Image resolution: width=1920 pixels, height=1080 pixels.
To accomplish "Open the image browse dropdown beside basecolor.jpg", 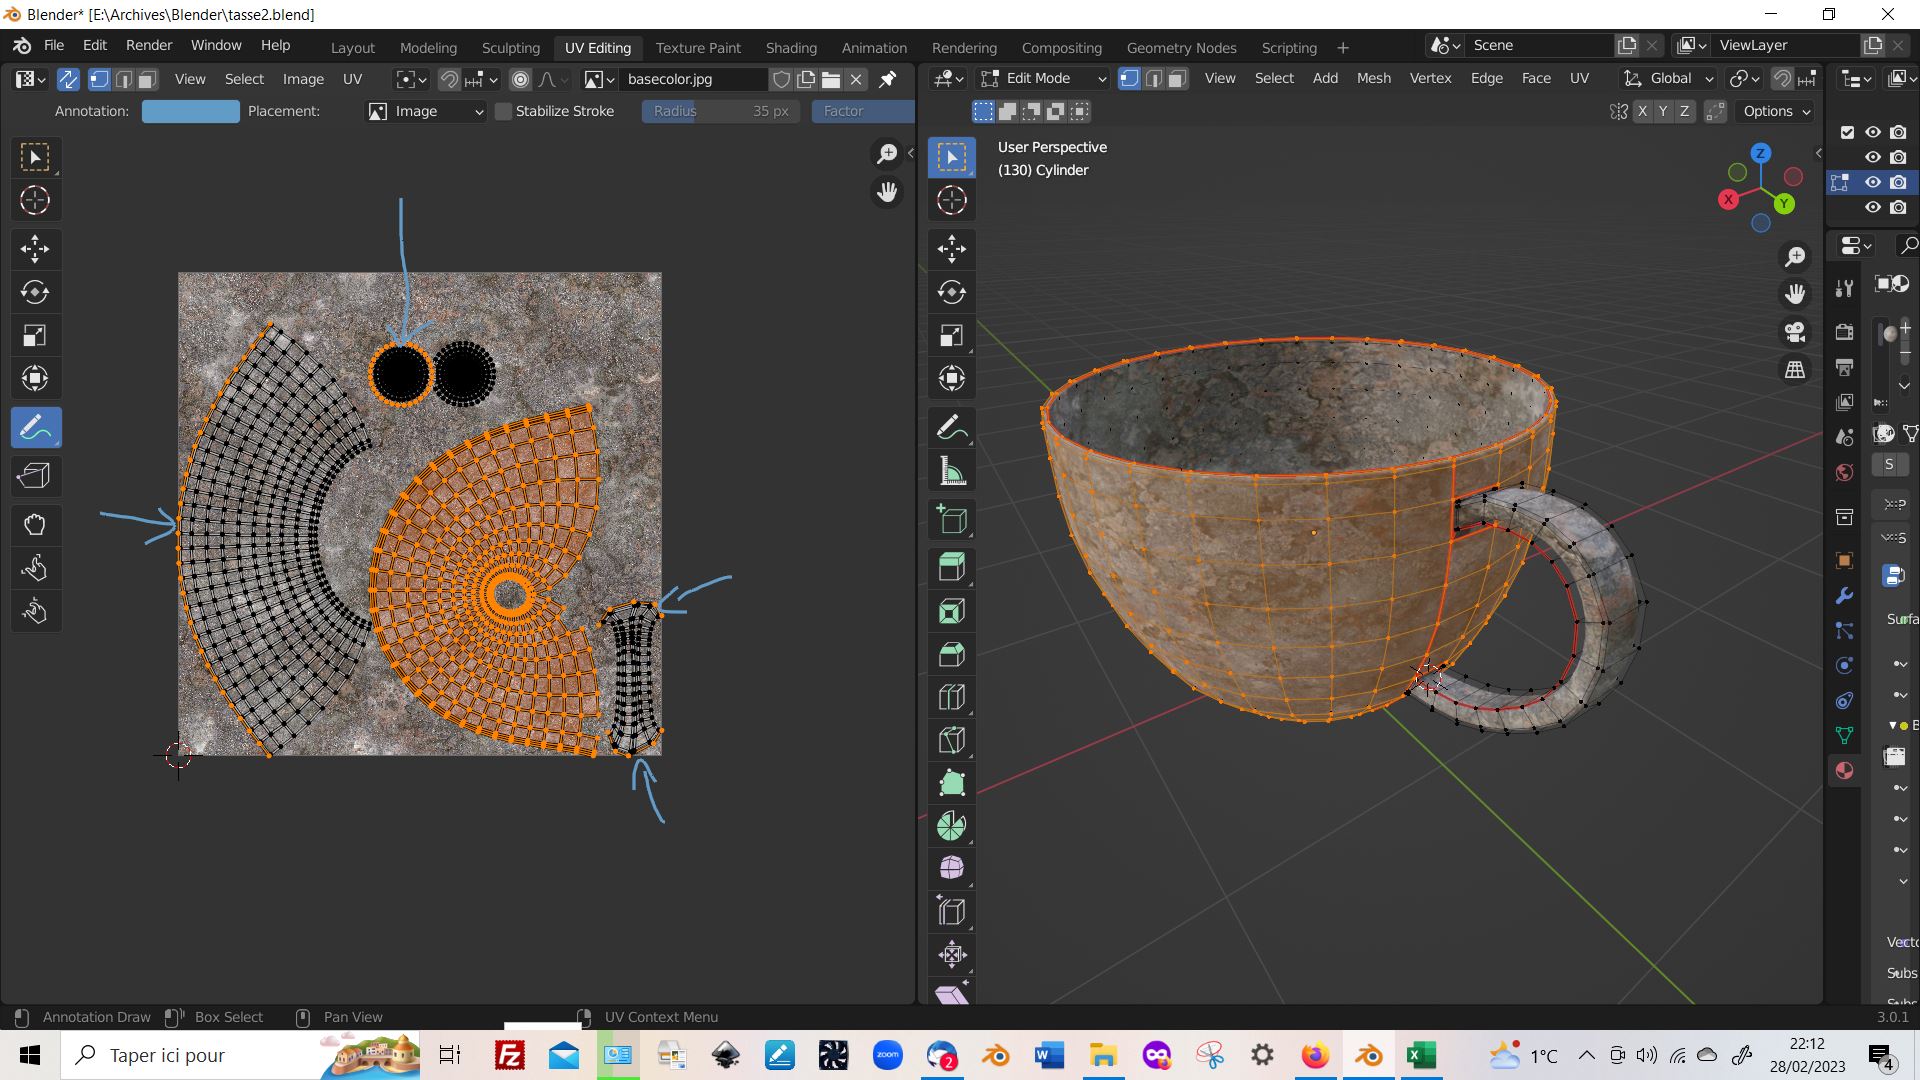I will click(599, 79).
